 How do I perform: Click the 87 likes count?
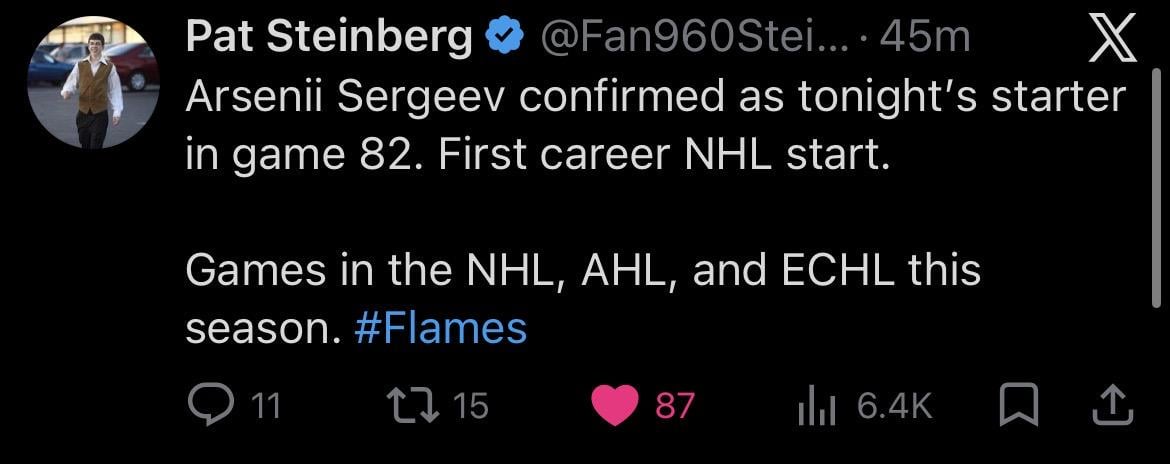[x=675, y=406]
